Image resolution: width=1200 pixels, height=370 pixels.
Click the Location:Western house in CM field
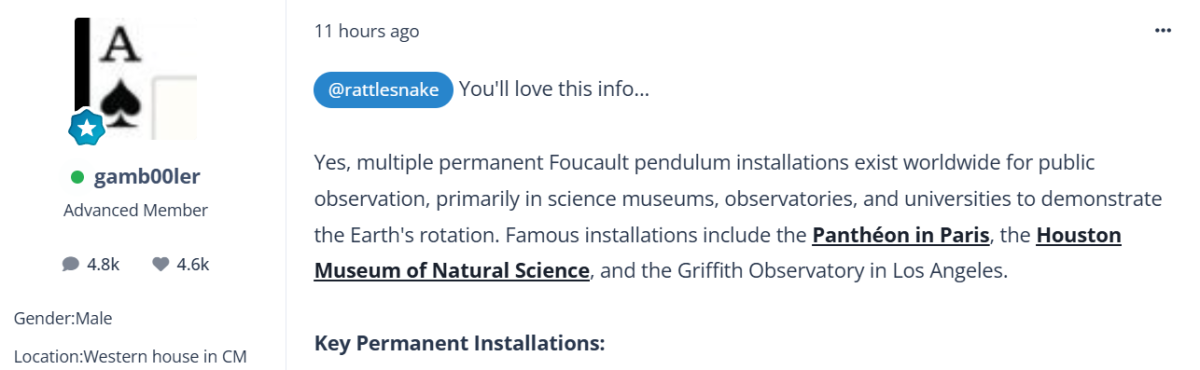130,356
